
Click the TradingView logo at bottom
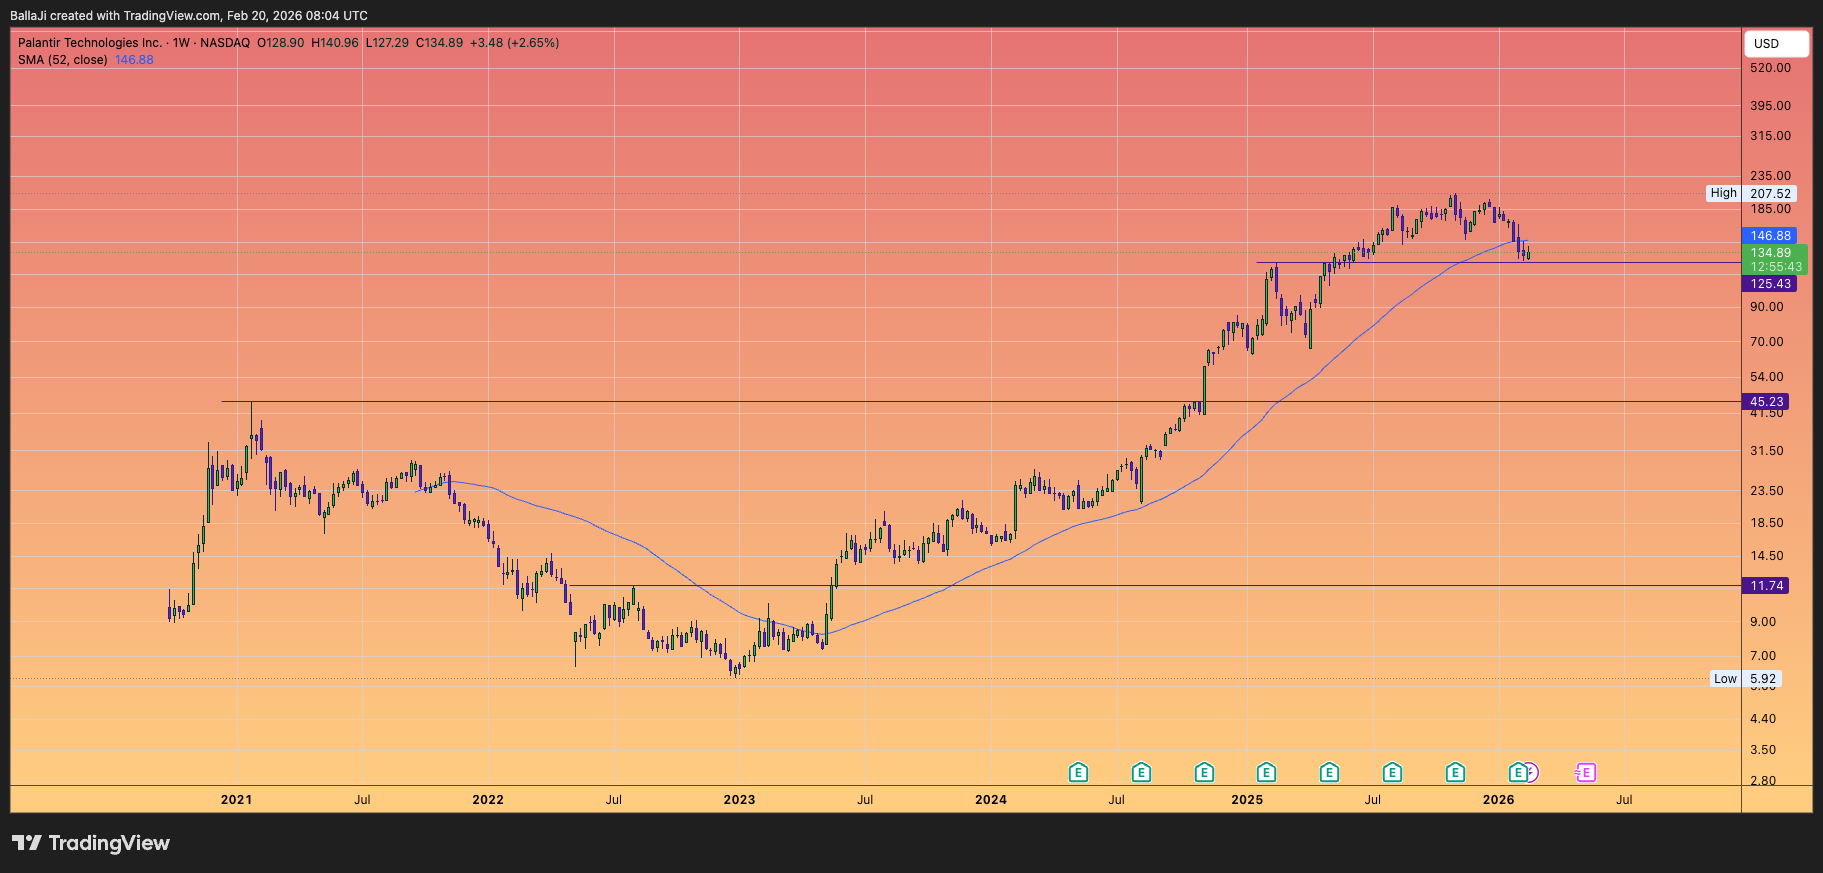coord(91,843)
